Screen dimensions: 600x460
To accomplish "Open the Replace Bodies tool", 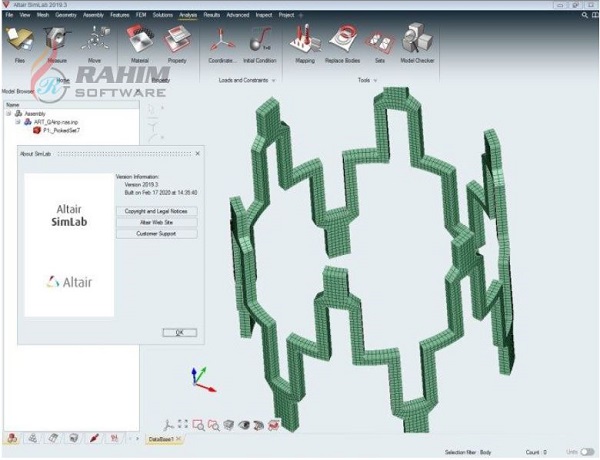I will pyautogui.click(x=342, y=44).
